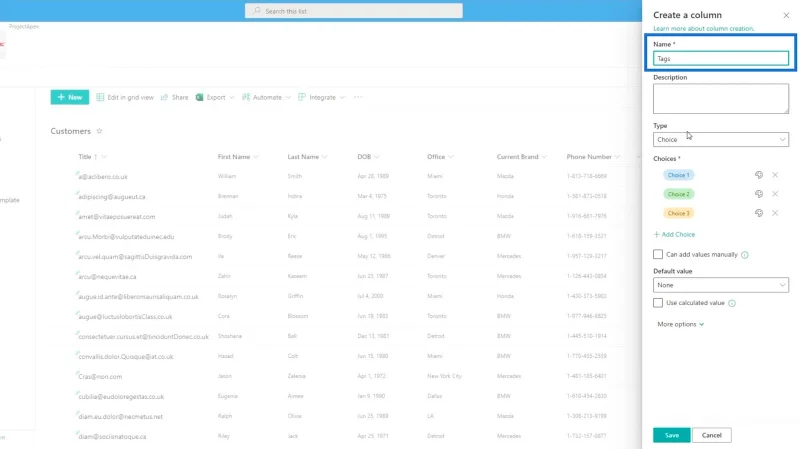This screenshot has height=449, width=800.
Task: Open Office column header menu
Action: click(x=451, y=157)
